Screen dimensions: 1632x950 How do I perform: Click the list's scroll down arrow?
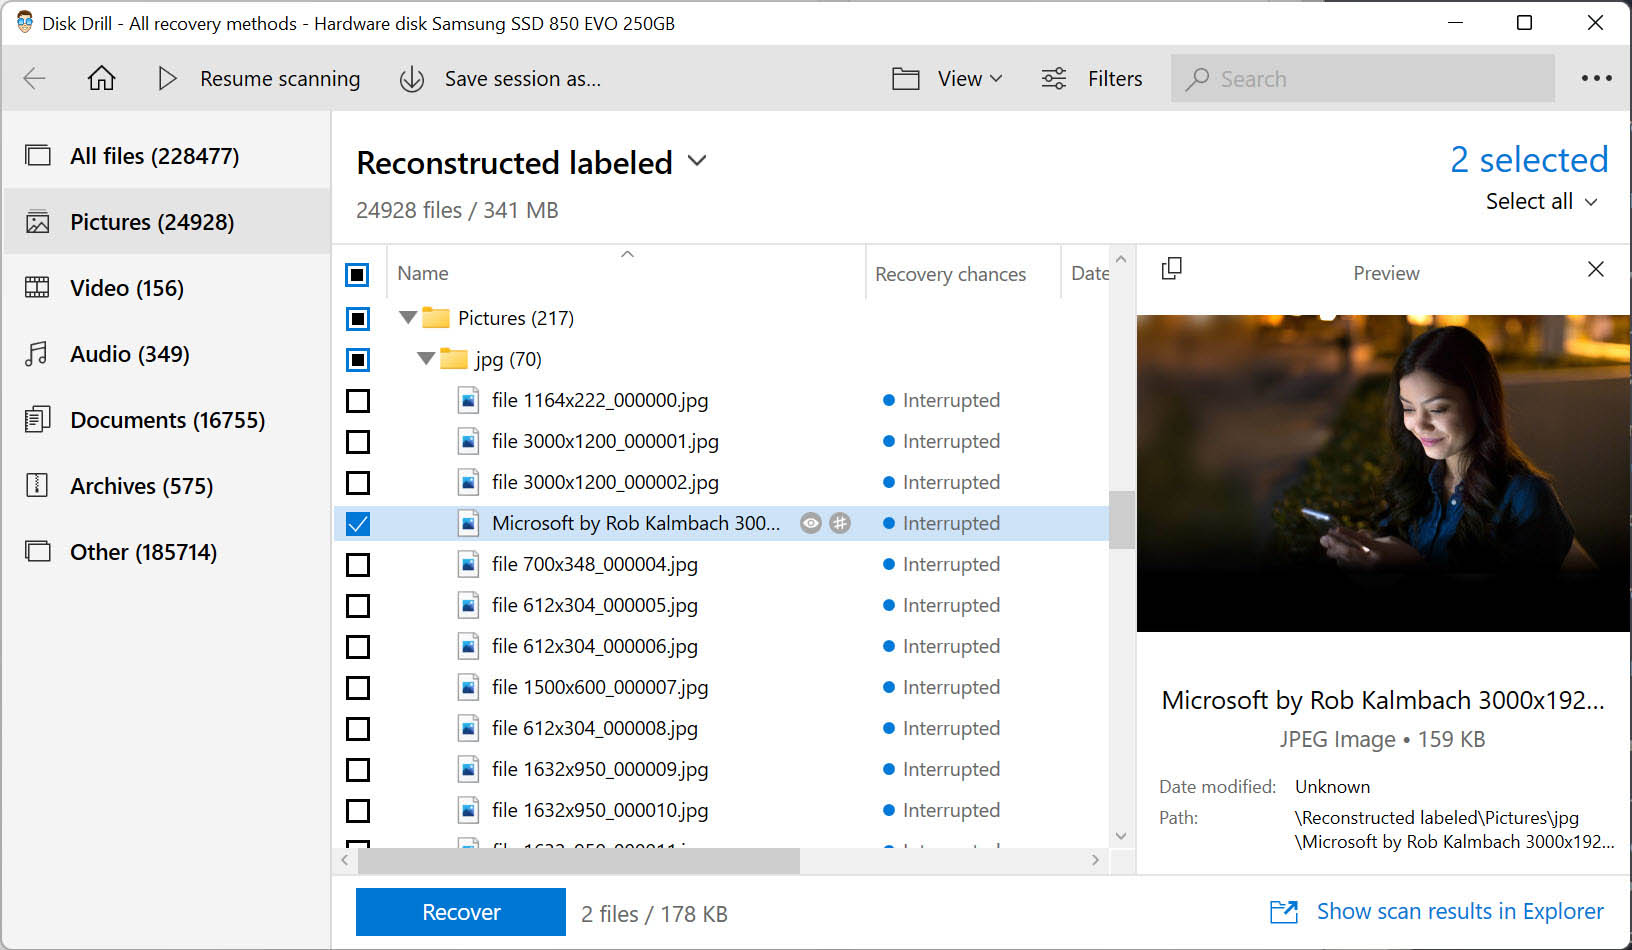tap(1121, 836)
